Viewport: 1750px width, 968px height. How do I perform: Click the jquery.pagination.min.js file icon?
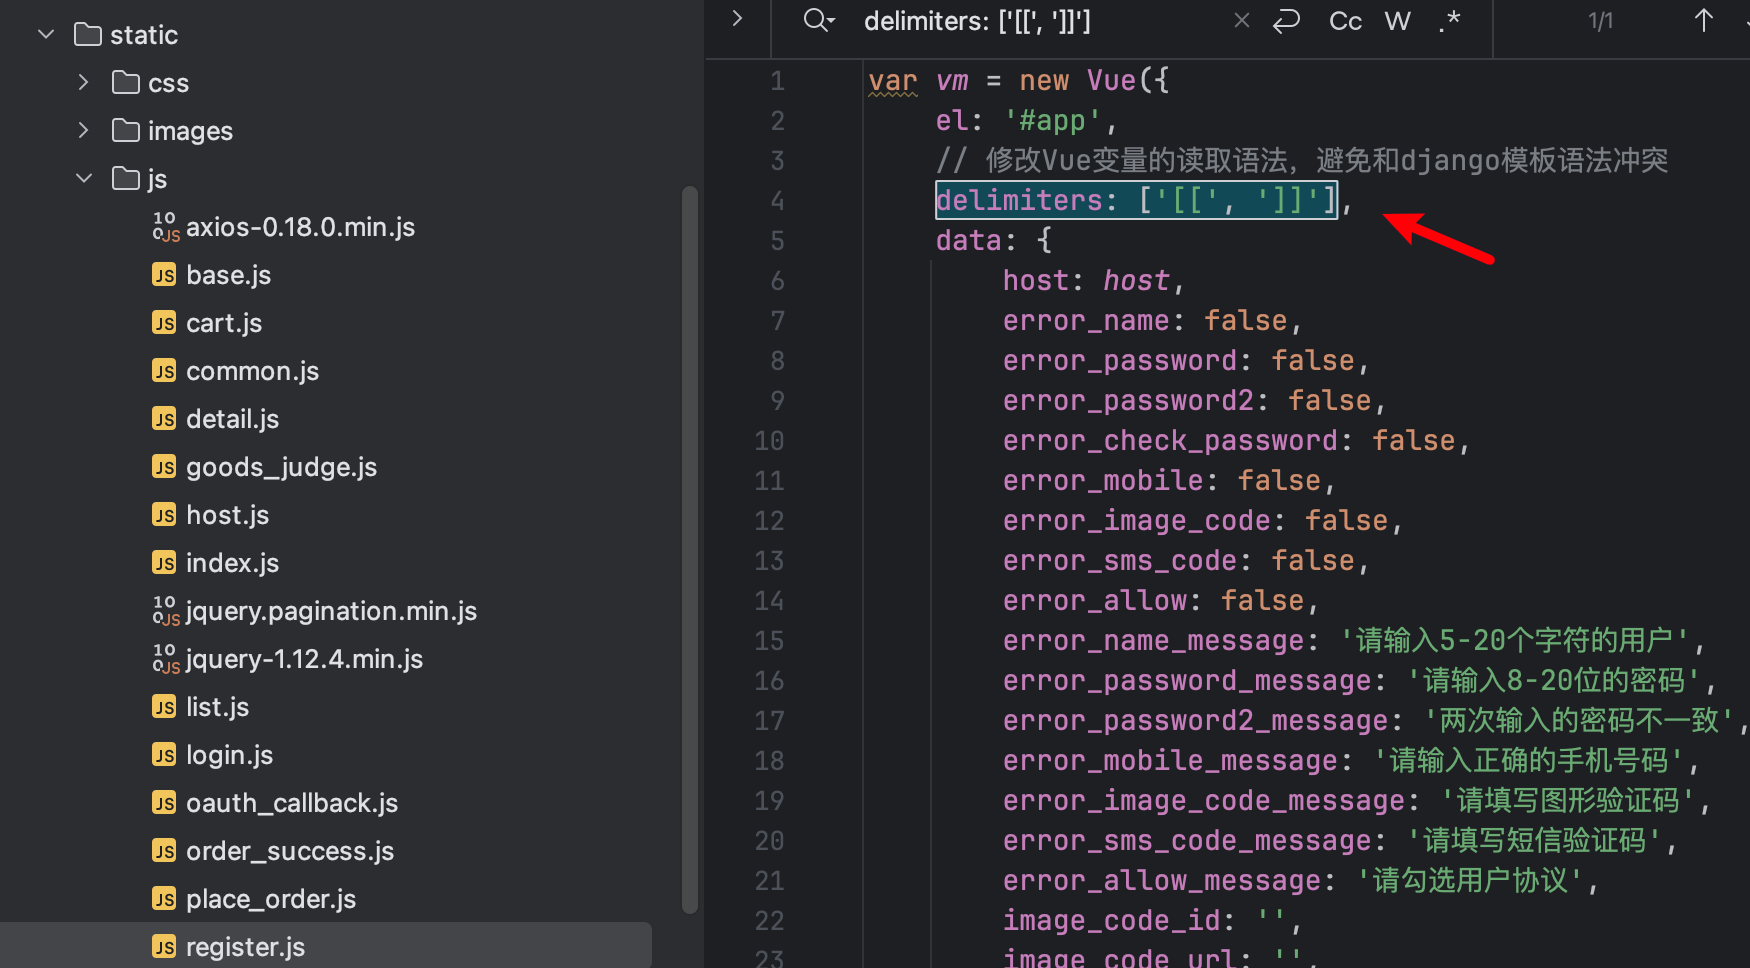click(x=165, y=611)
